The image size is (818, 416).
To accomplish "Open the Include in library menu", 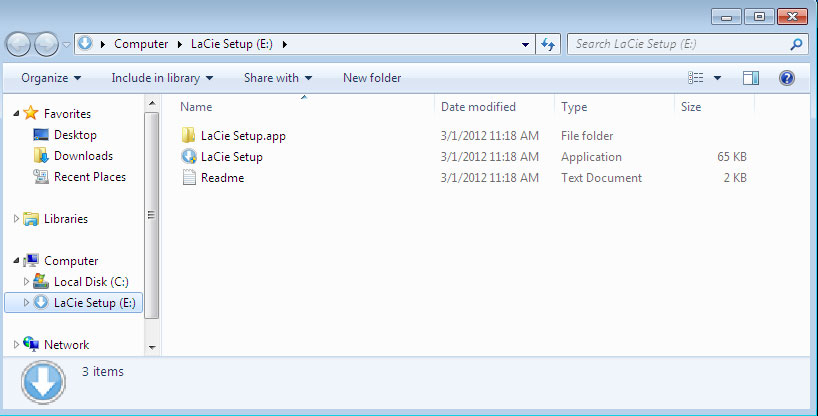I will tap(162, 78).
